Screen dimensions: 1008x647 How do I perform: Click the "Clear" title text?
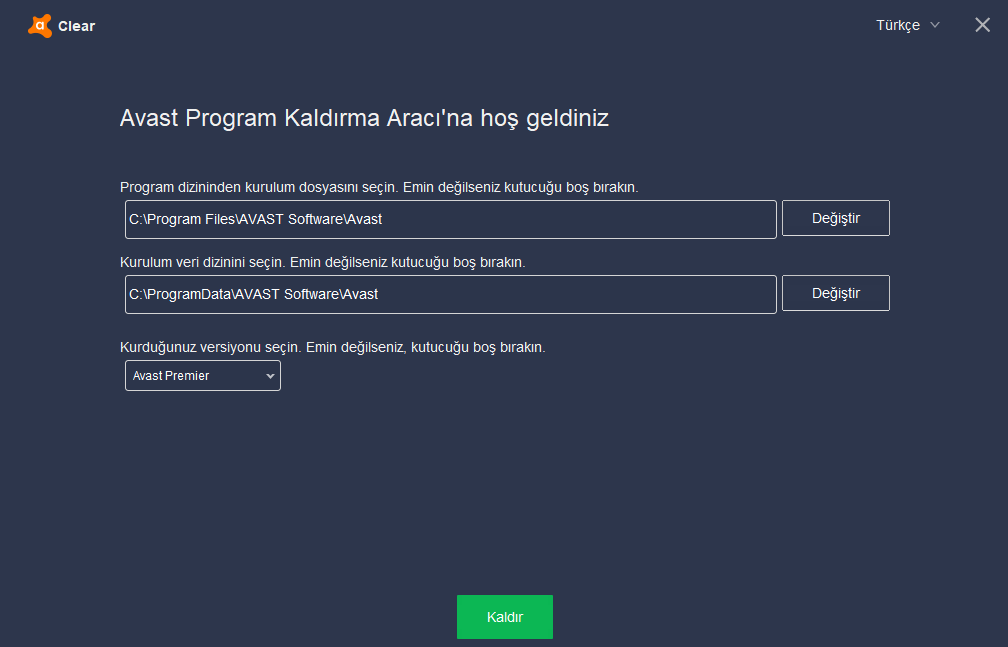(x=76, y=26)
